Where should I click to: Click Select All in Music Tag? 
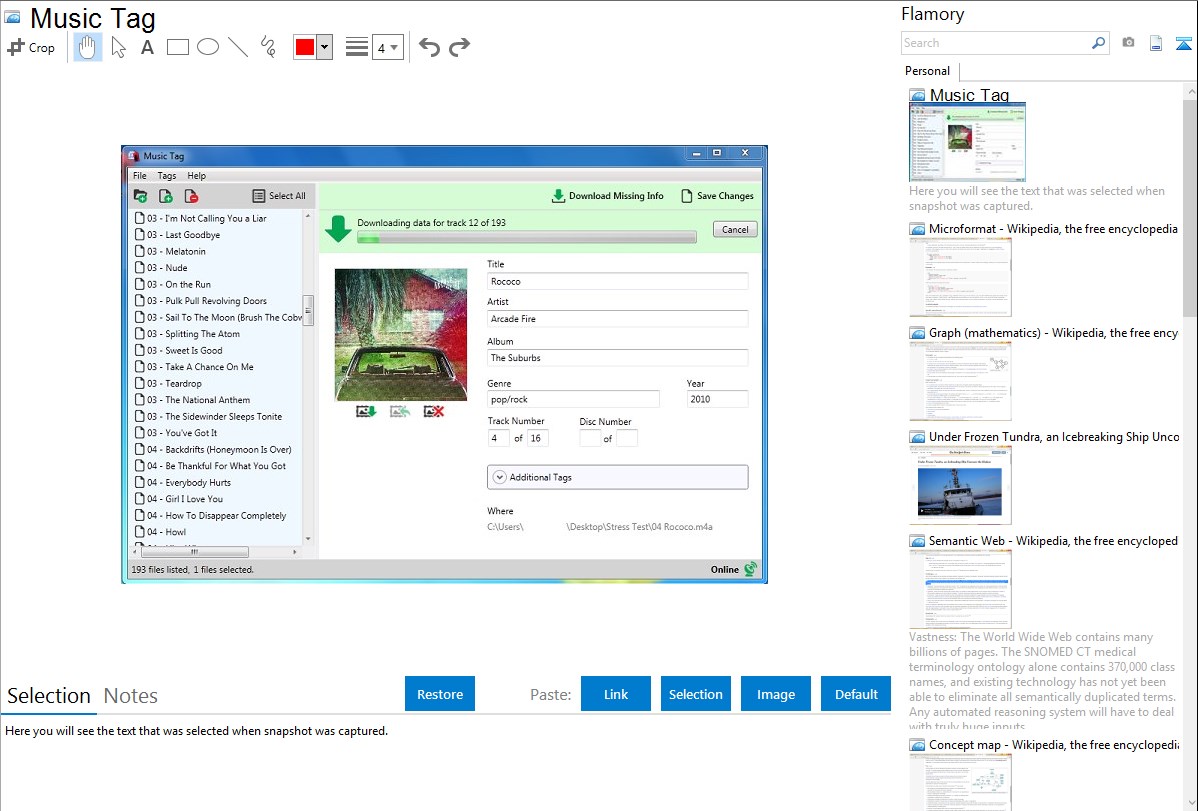[279, 196]
